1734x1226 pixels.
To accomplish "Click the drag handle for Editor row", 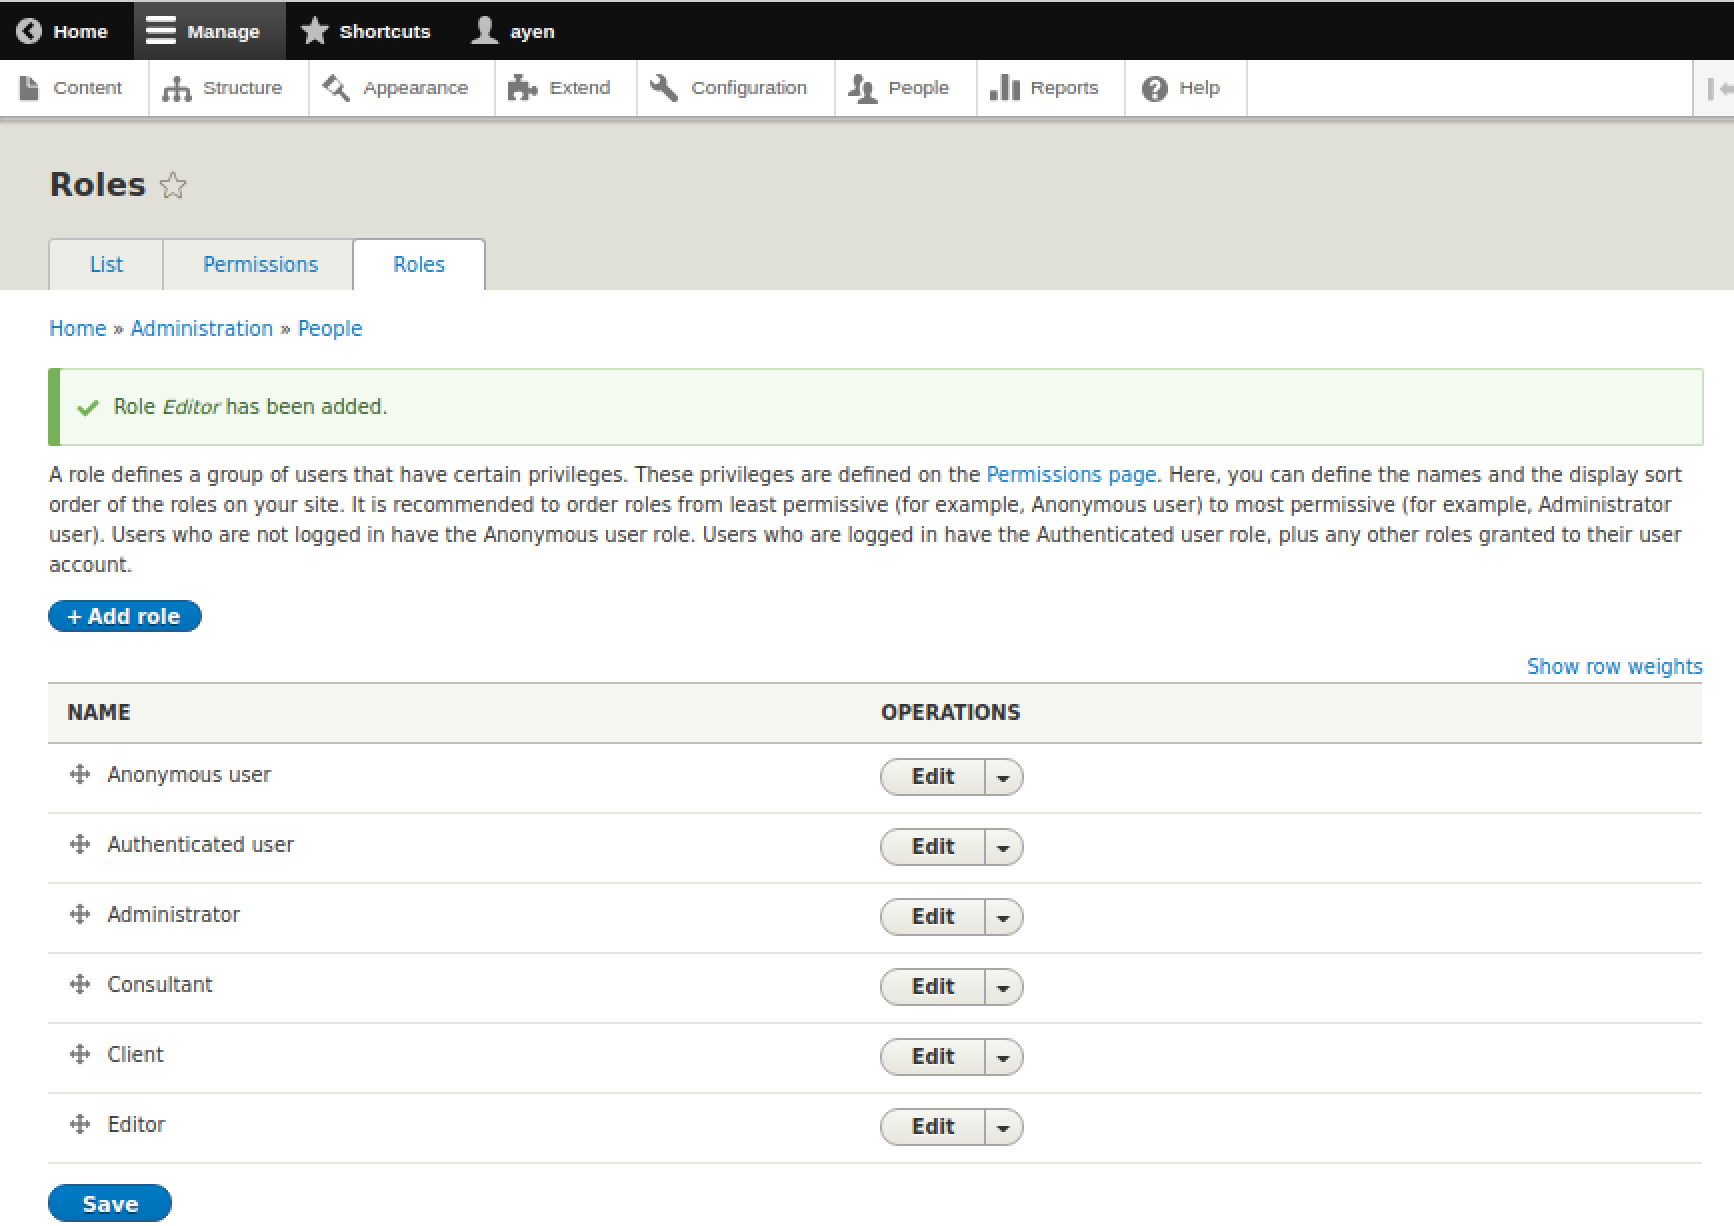I will click(x=80, y=1125).
